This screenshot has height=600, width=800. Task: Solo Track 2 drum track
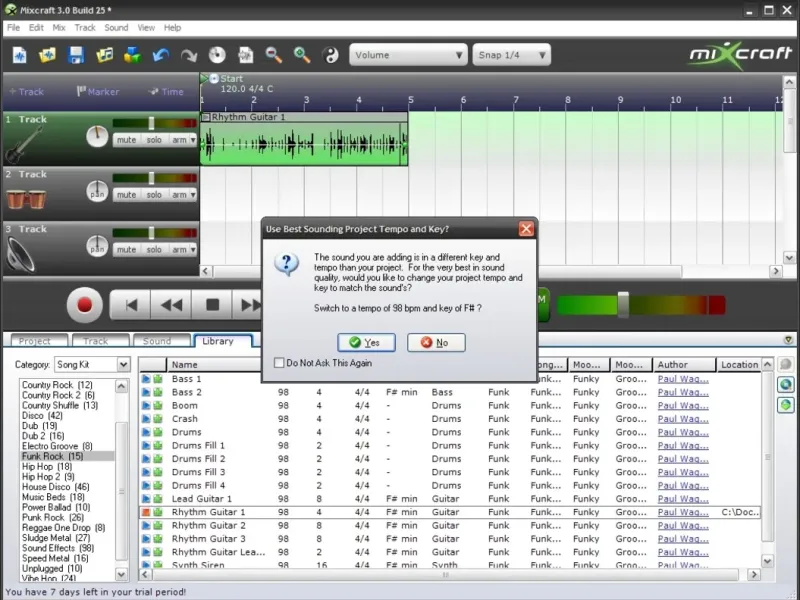coord(153,195)
